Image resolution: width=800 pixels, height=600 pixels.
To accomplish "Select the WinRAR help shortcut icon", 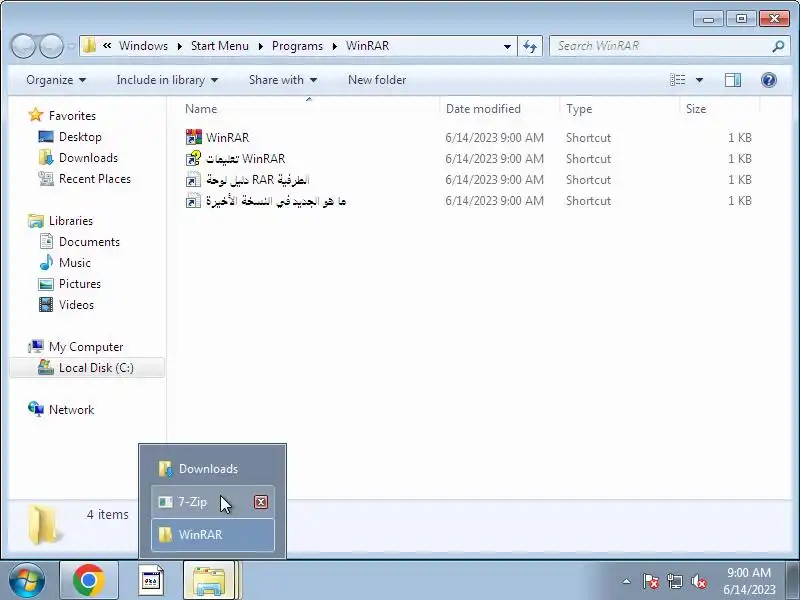I will 193,159.
